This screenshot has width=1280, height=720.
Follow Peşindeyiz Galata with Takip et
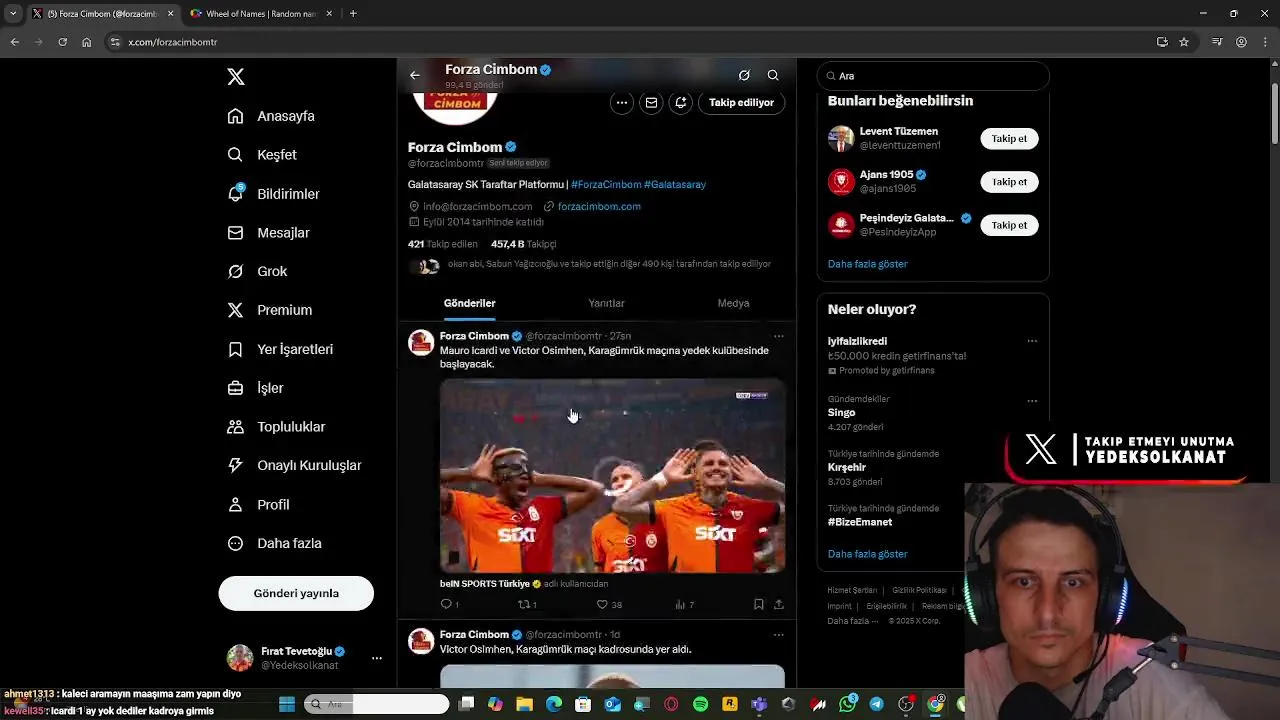(1009, 225)
